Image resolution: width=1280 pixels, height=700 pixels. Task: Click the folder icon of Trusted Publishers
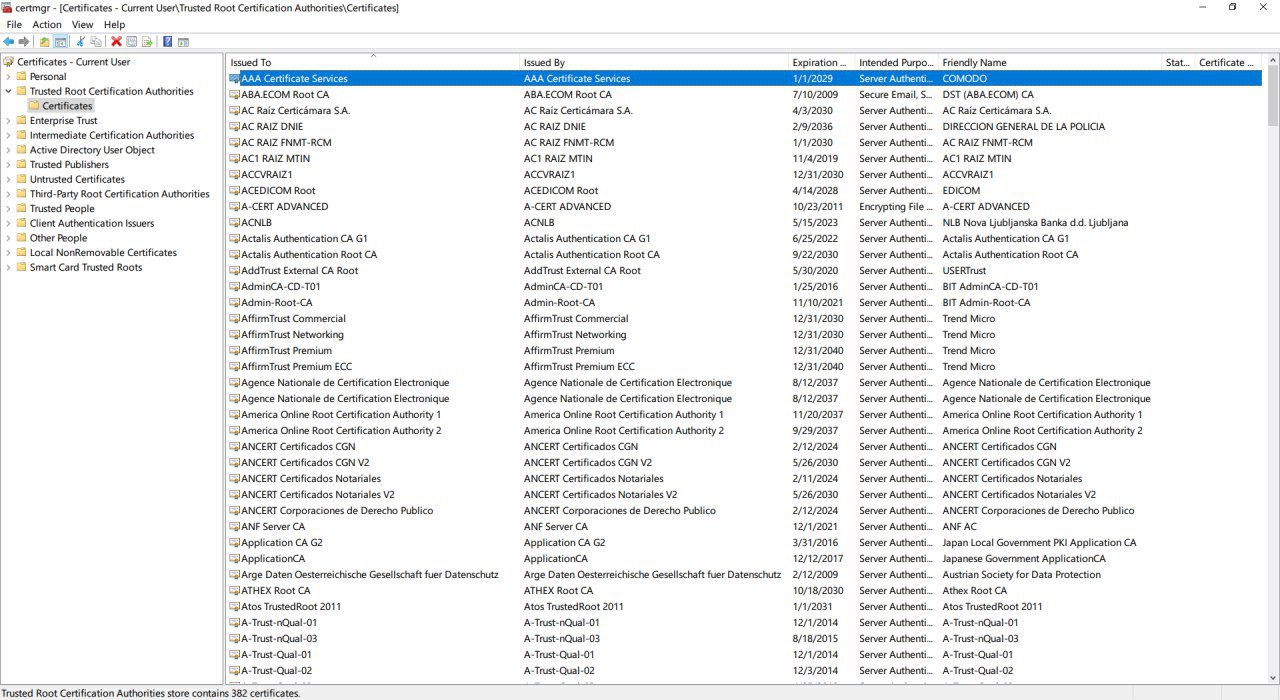click(21, 165)
